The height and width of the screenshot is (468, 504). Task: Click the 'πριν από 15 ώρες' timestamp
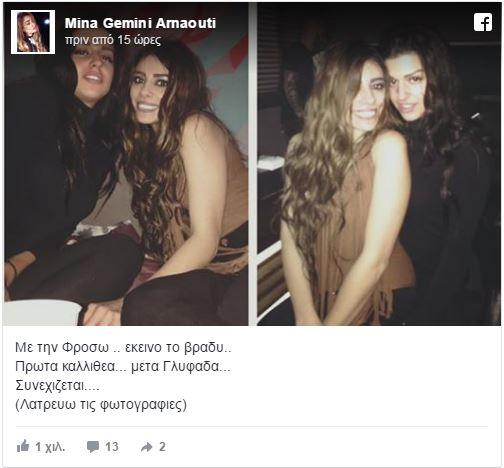click(113, 40)
